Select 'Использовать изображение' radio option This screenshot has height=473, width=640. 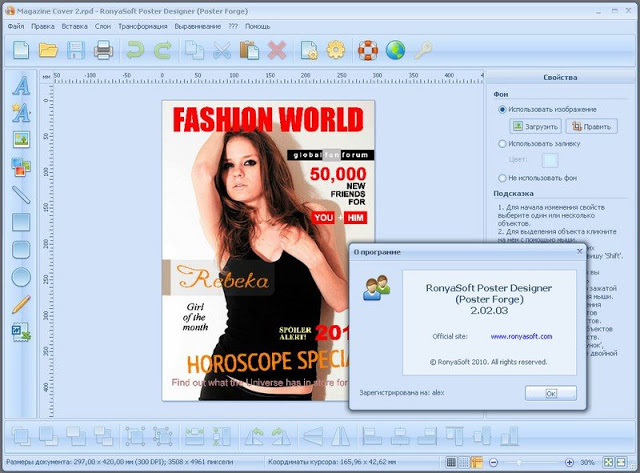(502, 109)
